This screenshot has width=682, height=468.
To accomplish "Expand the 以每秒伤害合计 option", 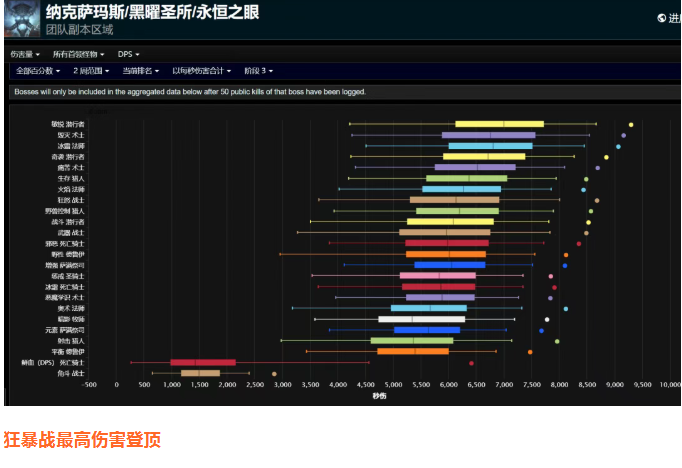I will pos(201,71).
